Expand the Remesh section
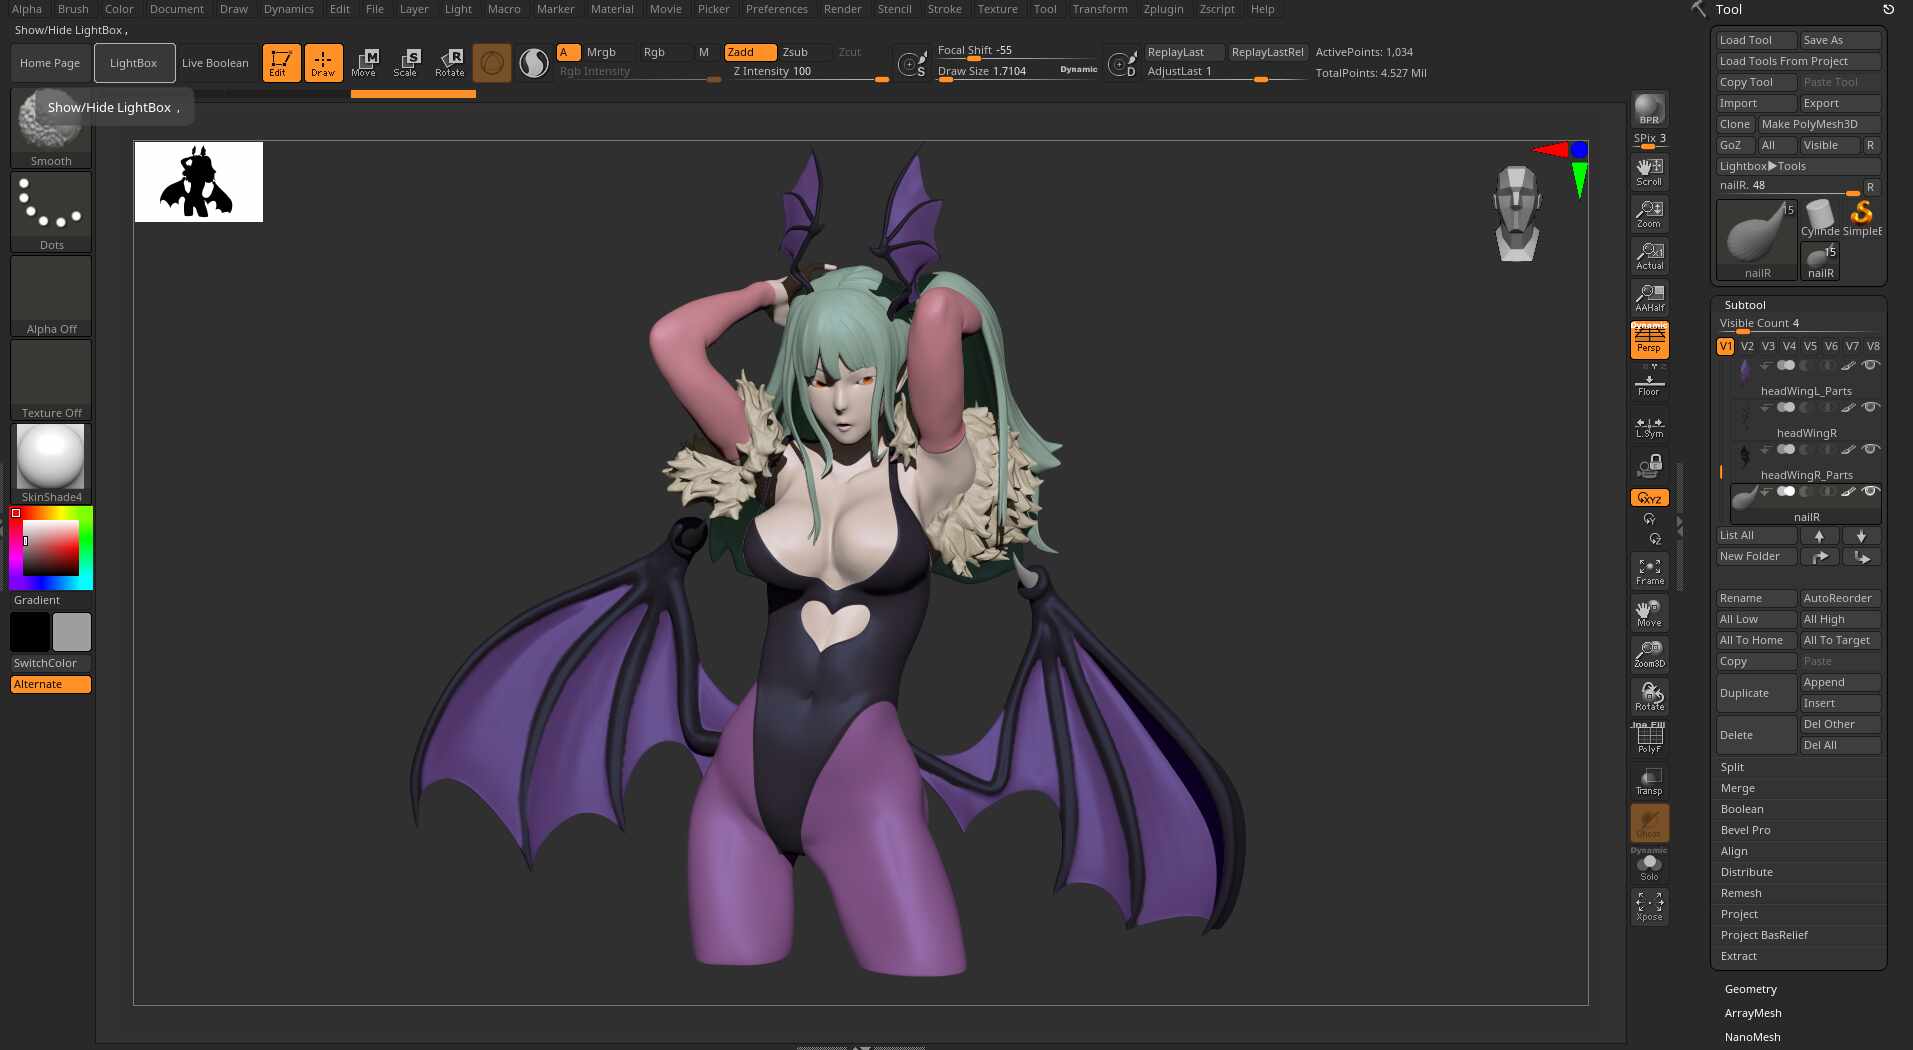 click(x=1741, y=893)
